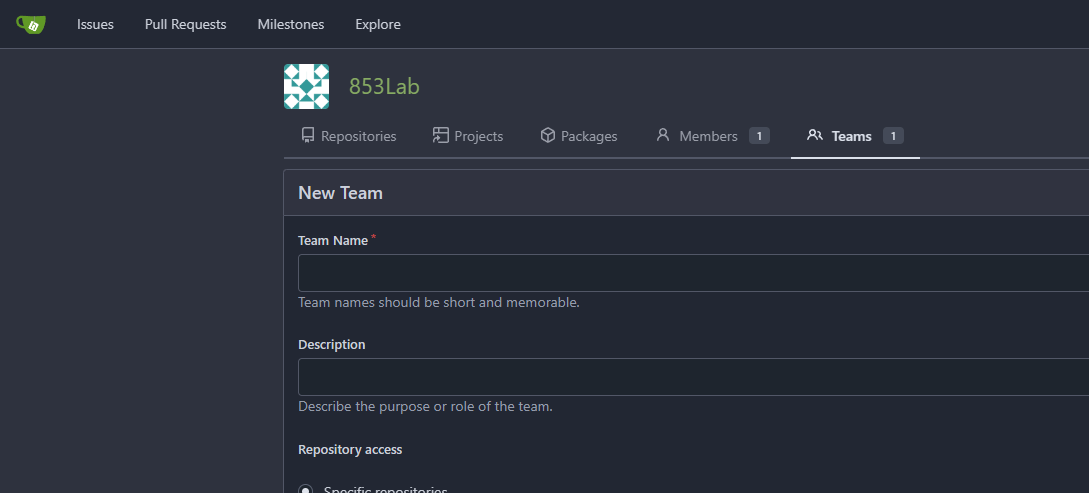Open Milestones from the top bar
The image size is (1089, 493).
[x=290, y=24]
